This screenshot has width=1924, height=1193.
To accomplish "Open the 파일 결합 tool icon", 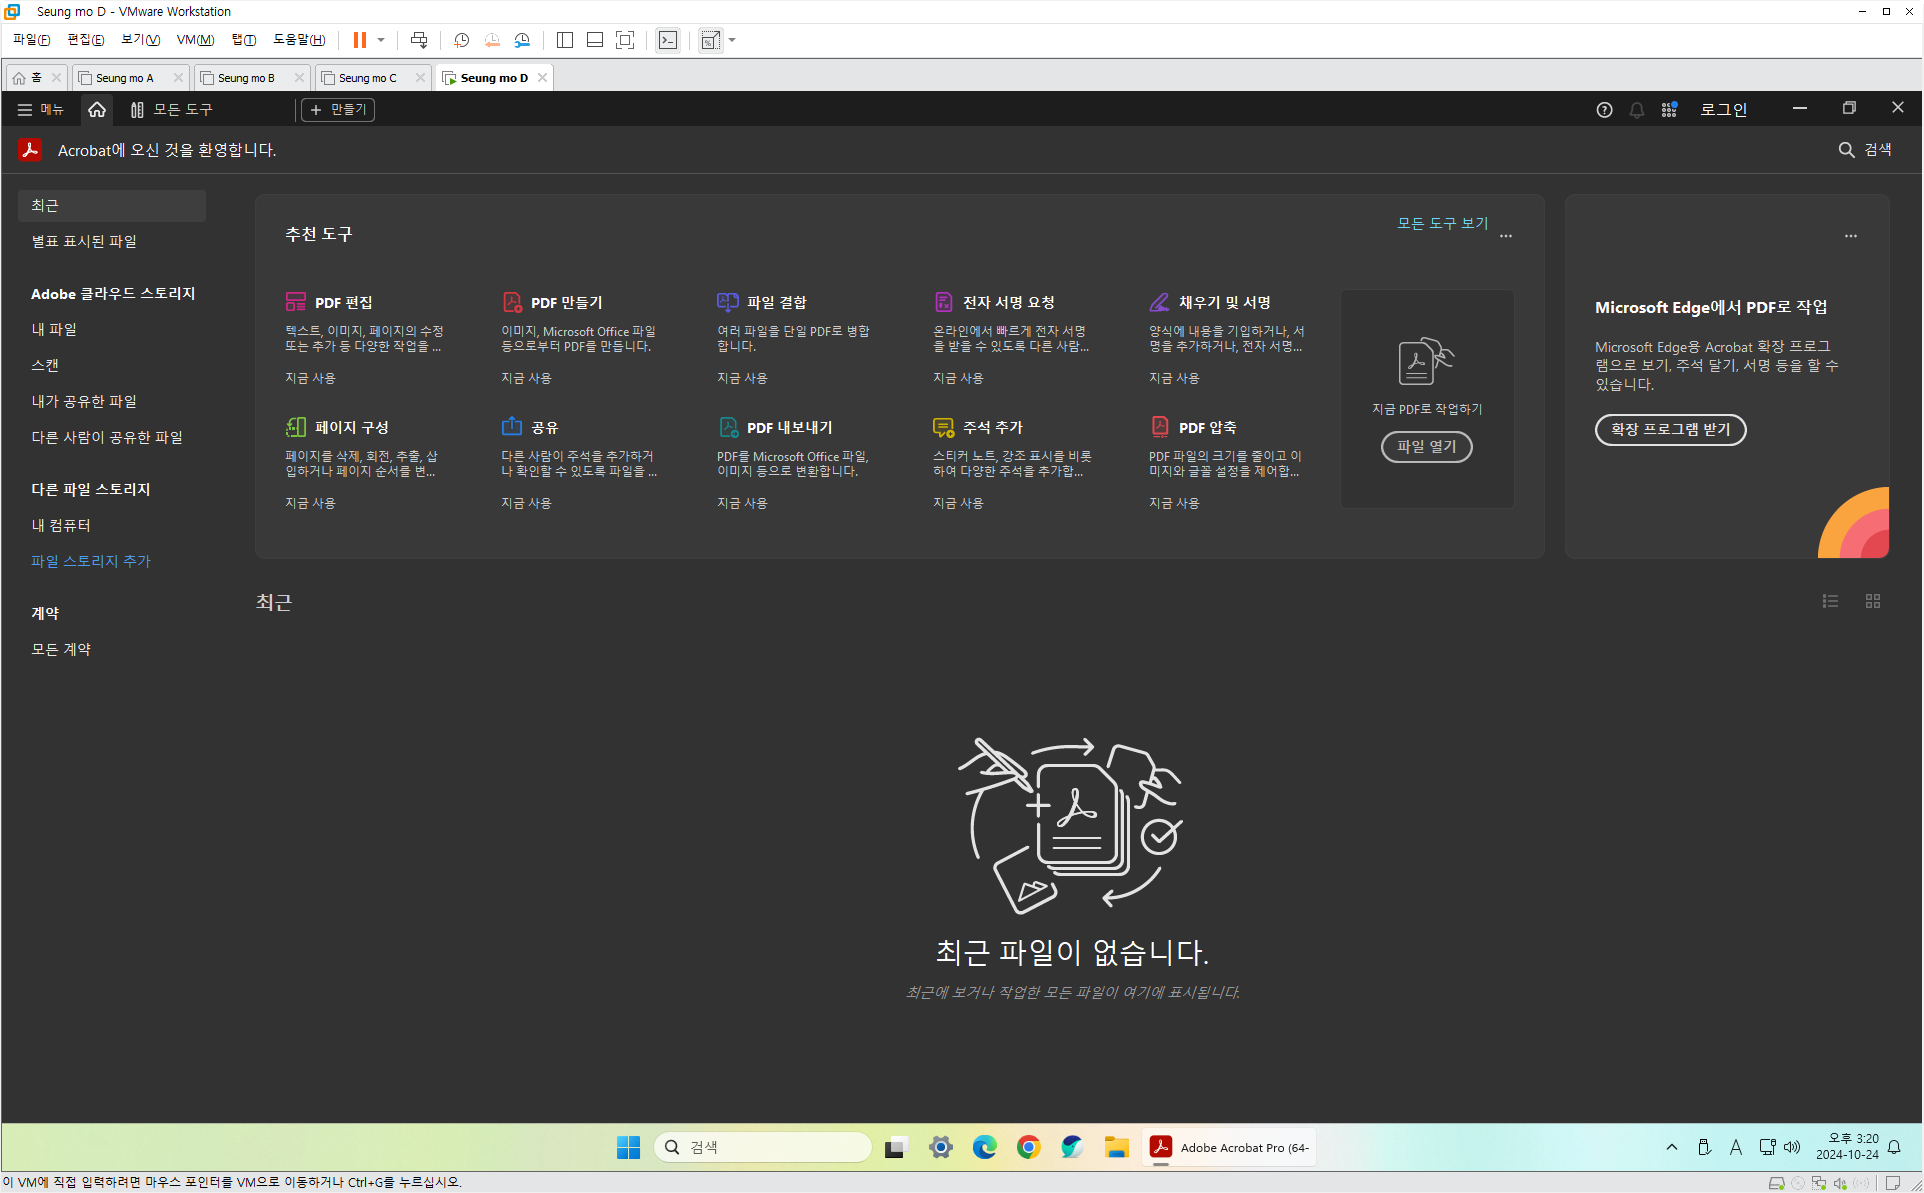I will tap(728, 302).
